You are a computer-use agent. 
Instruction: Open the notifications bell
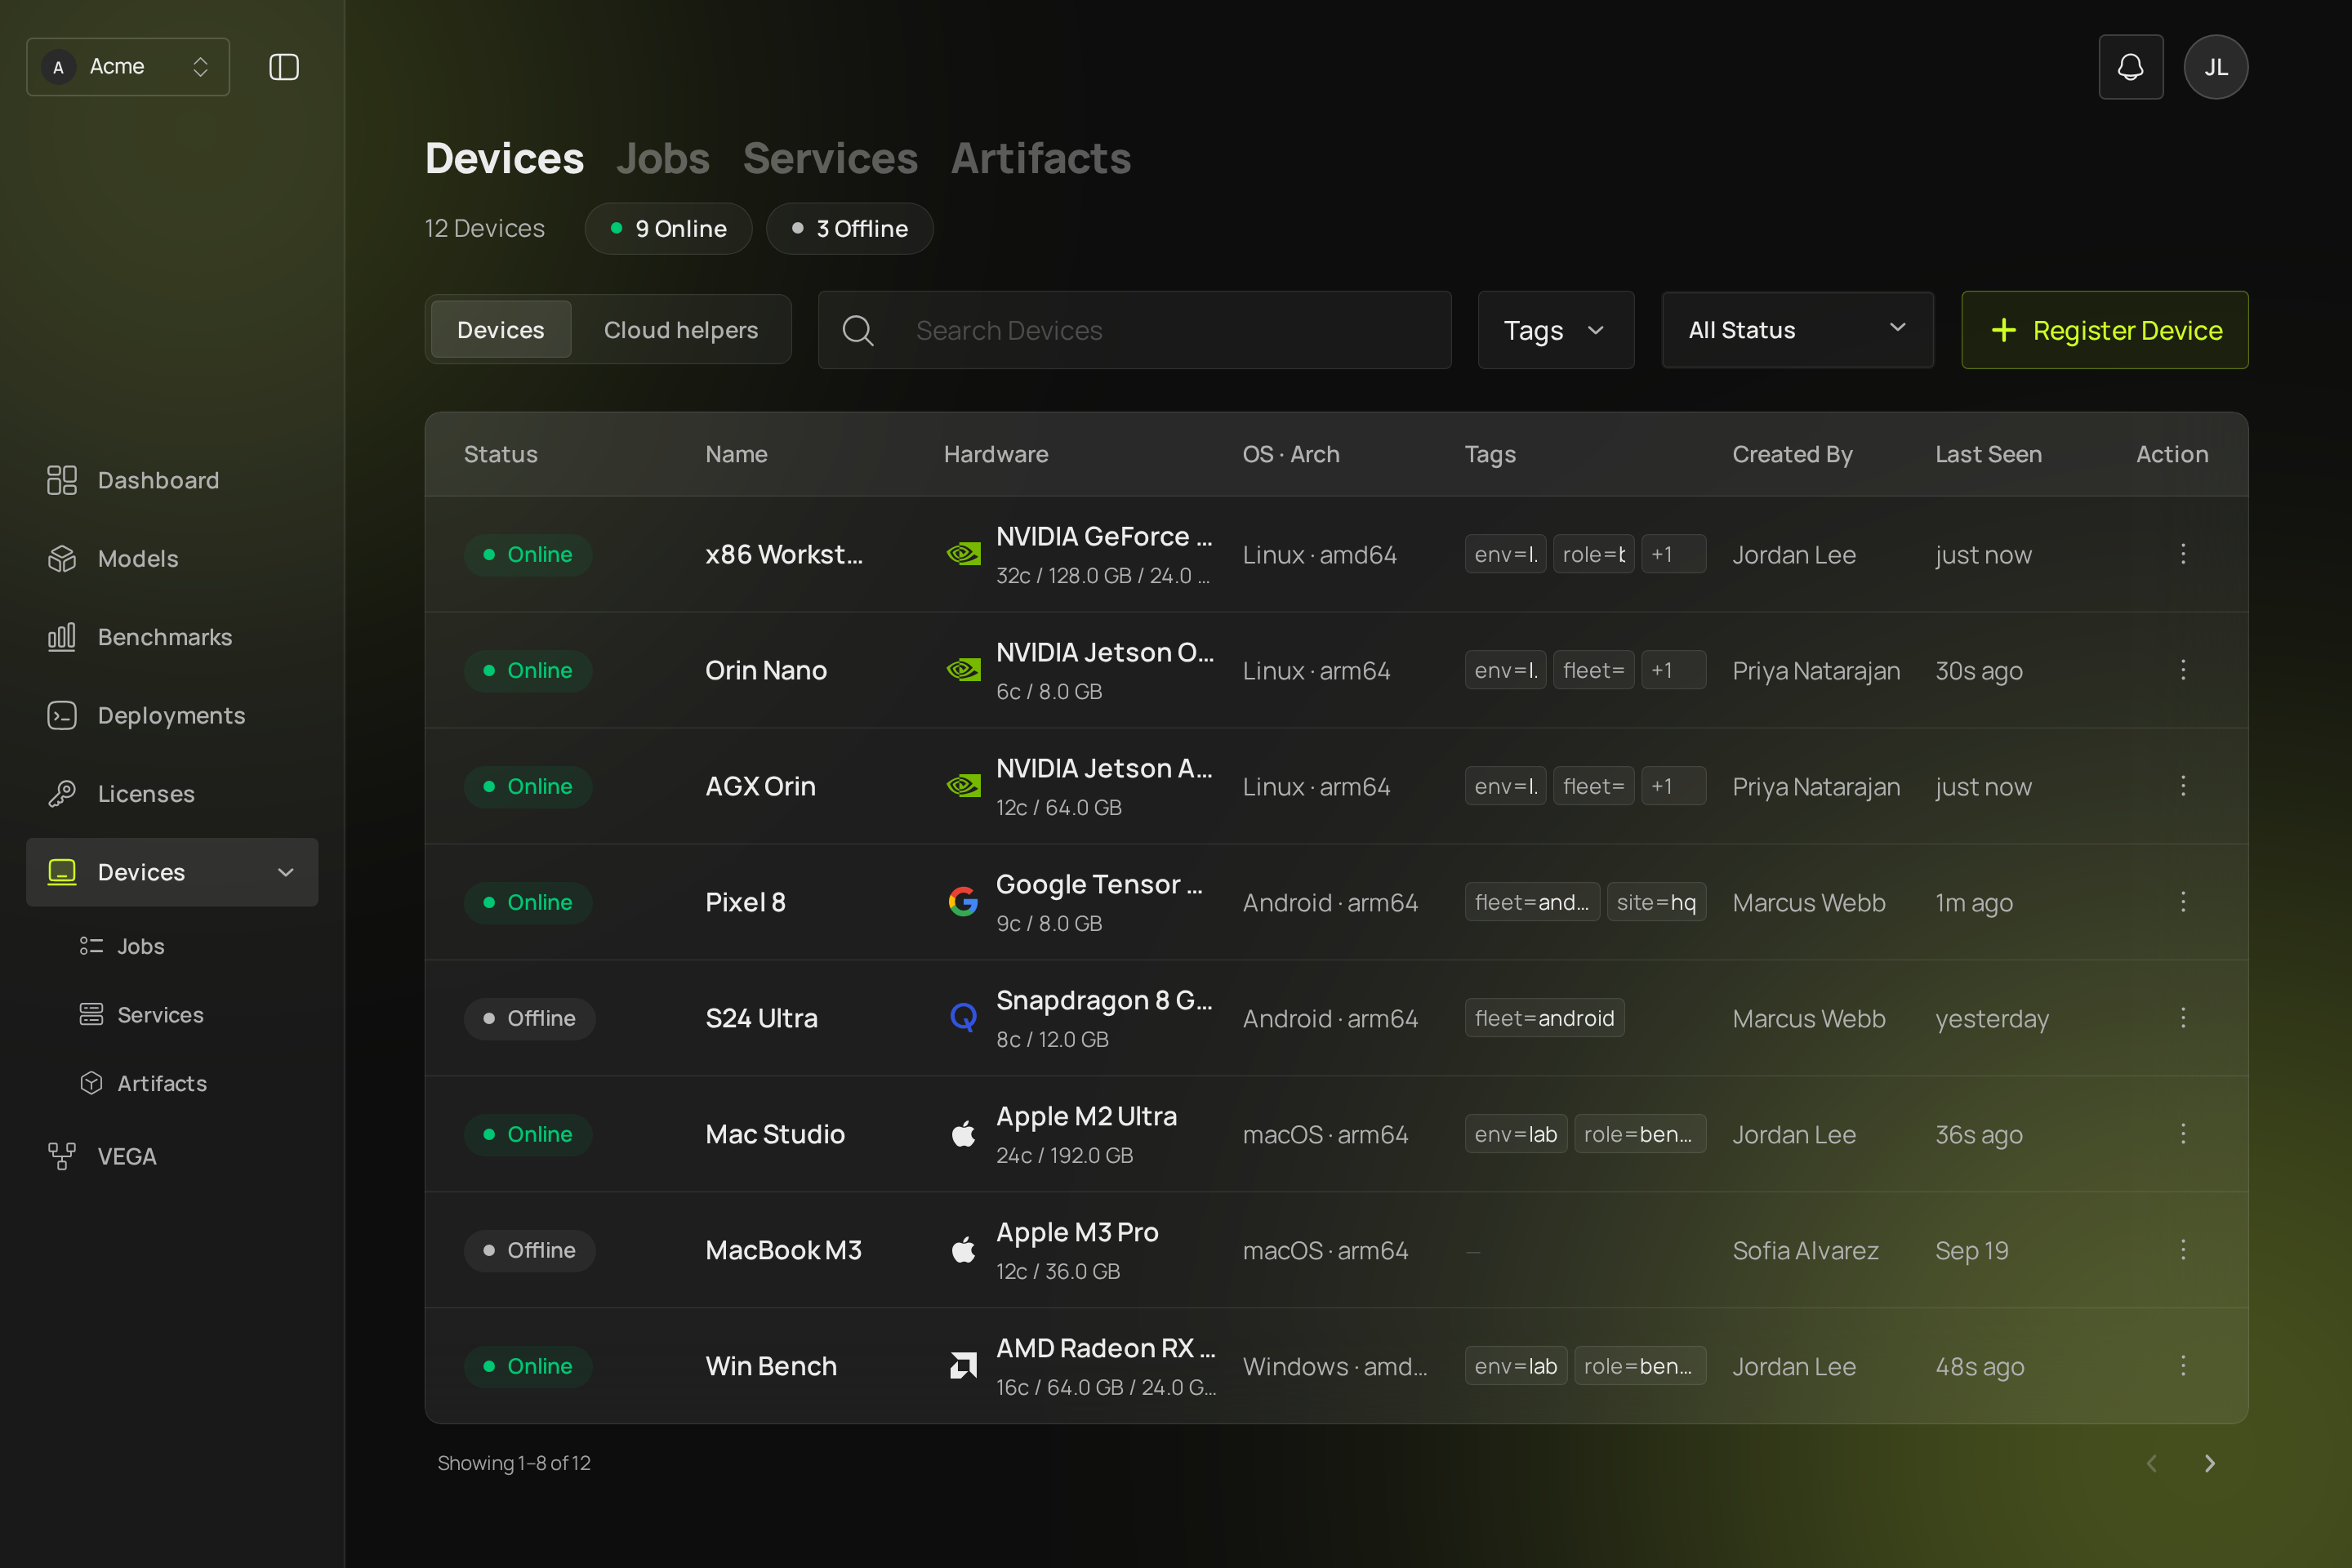tap(2130, 67)
